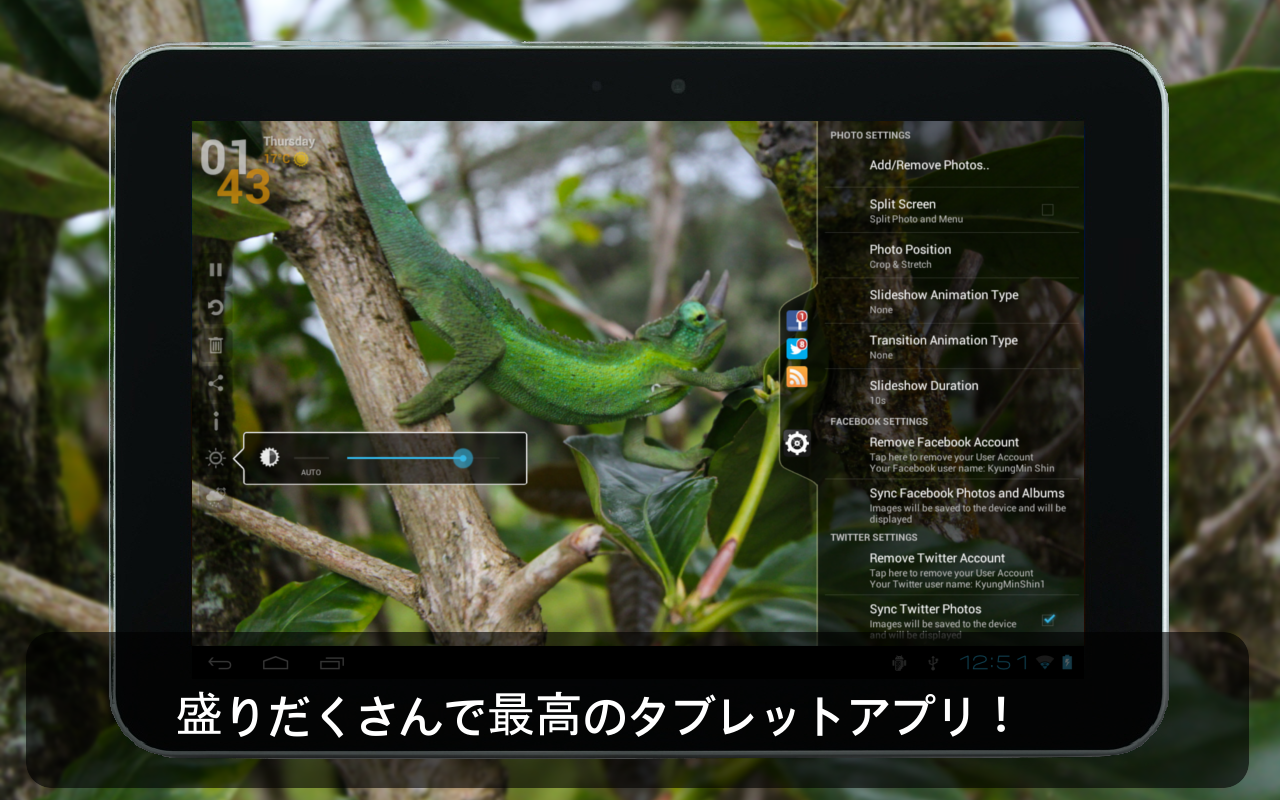Open Add/Remove Photos setting

[x=951, y=165]
